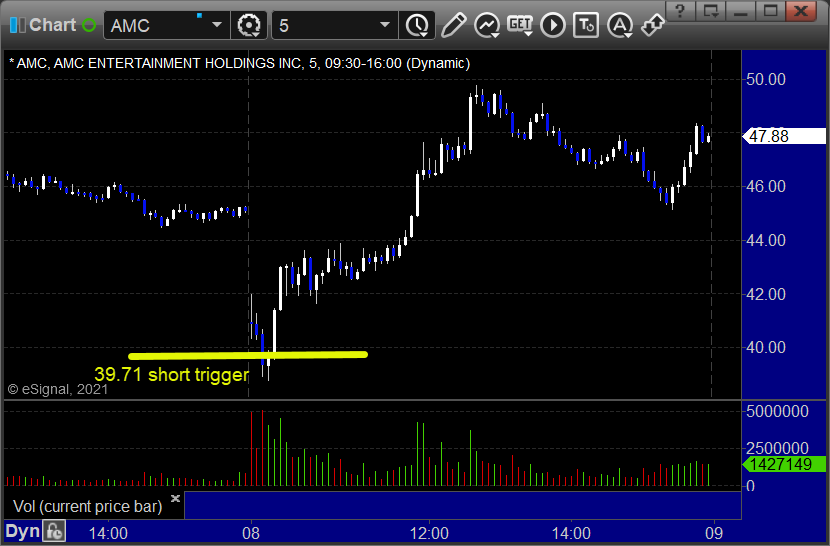Click the green status ring indicator

click(x=89, y=25)
